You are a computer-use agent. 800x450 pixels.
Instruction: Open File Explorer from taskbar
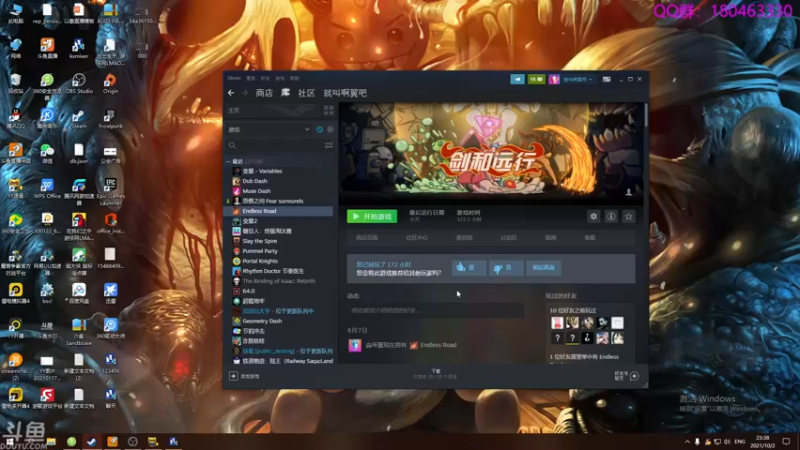click(x=51, y=442)
